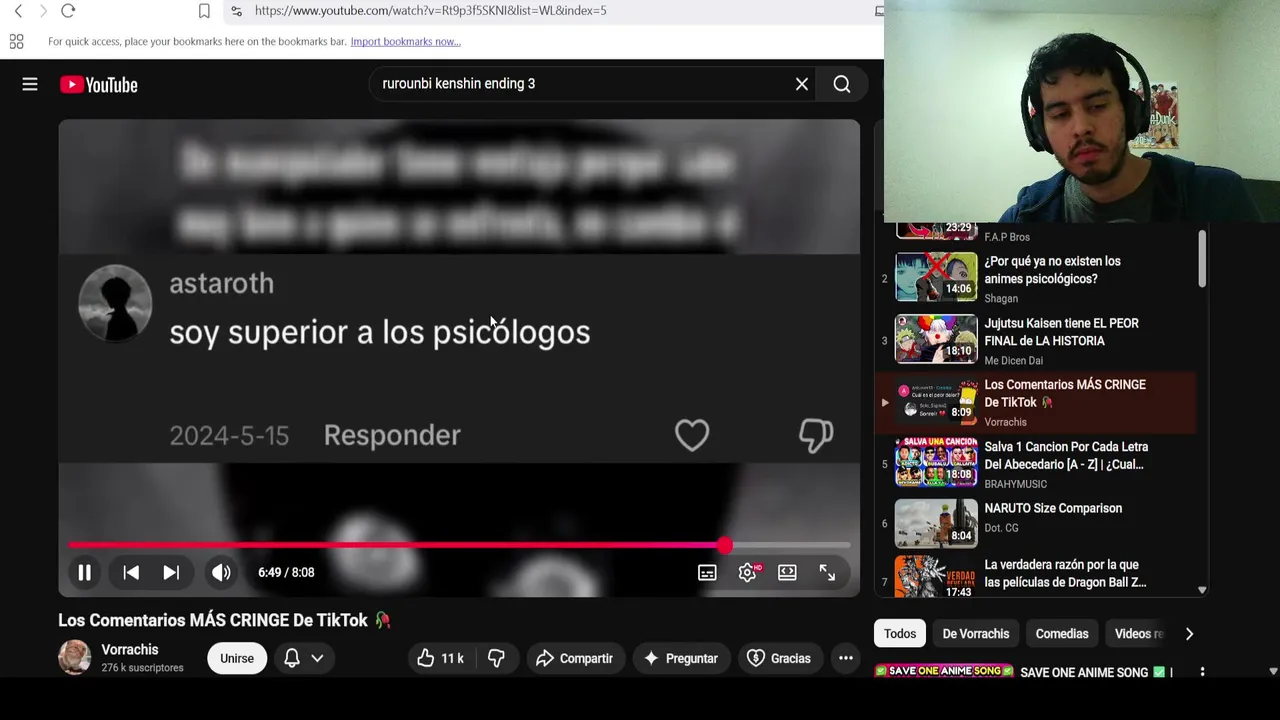The height and width of the screenshot is (720, 1280).
Task: Pause the video
Action: [85, 572]
